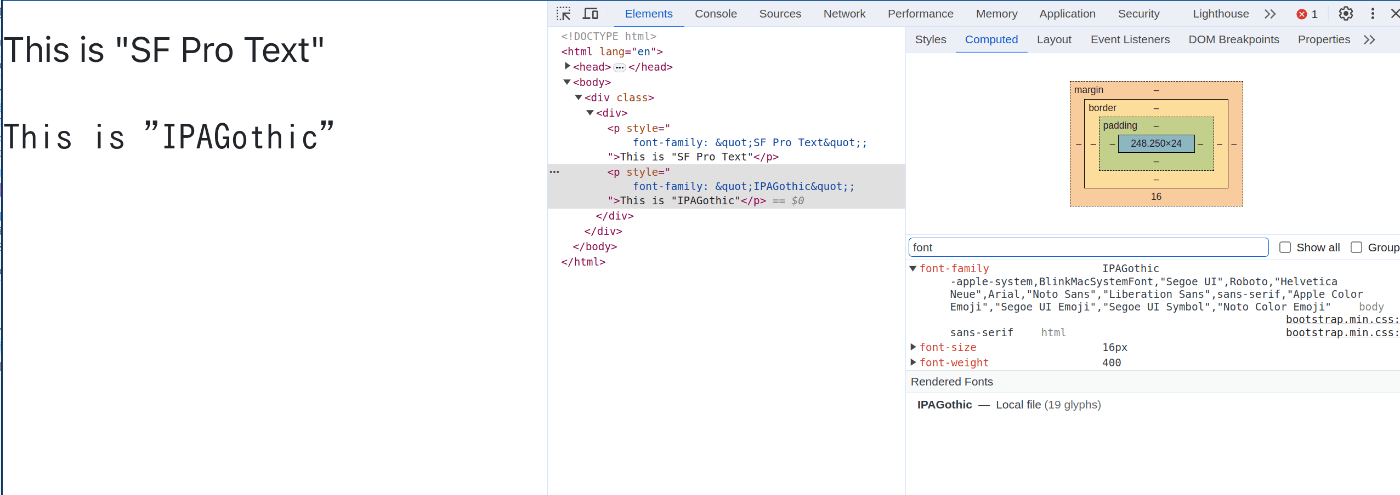Select the IPAGothic paragraph node text
The width and height of the screenshot is (1400, 495).
679,201
